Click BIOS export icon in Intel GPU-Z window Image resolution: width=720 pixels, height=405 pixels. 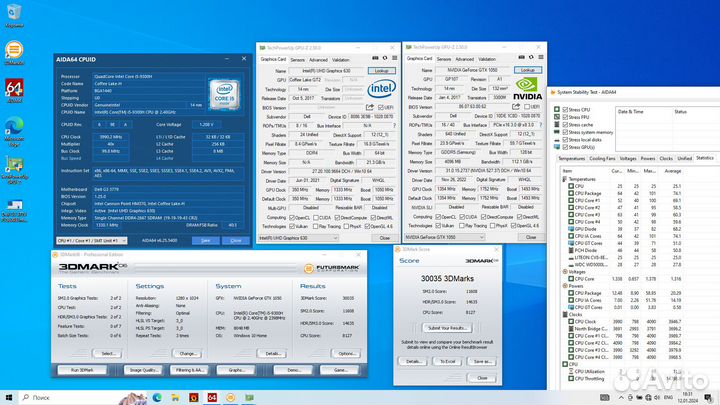pyautogui.click(x=370, y=107)
